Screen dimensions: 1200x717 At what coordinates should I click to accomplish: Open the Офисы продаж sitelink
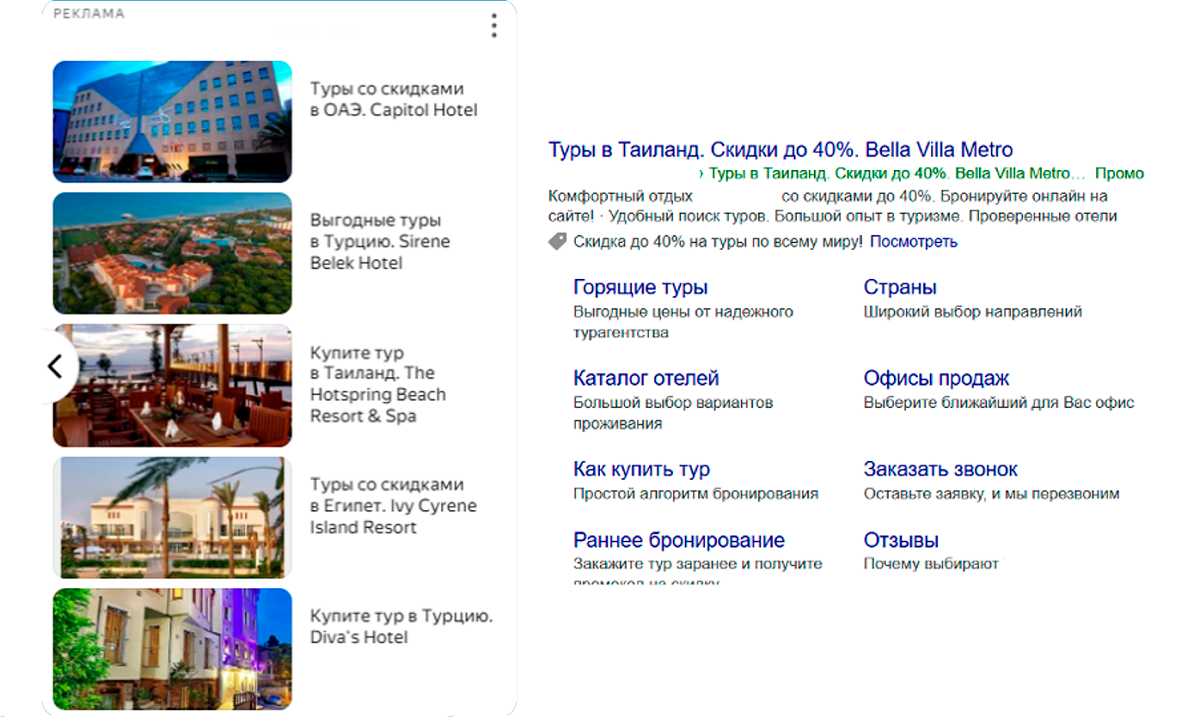[936, 377]
